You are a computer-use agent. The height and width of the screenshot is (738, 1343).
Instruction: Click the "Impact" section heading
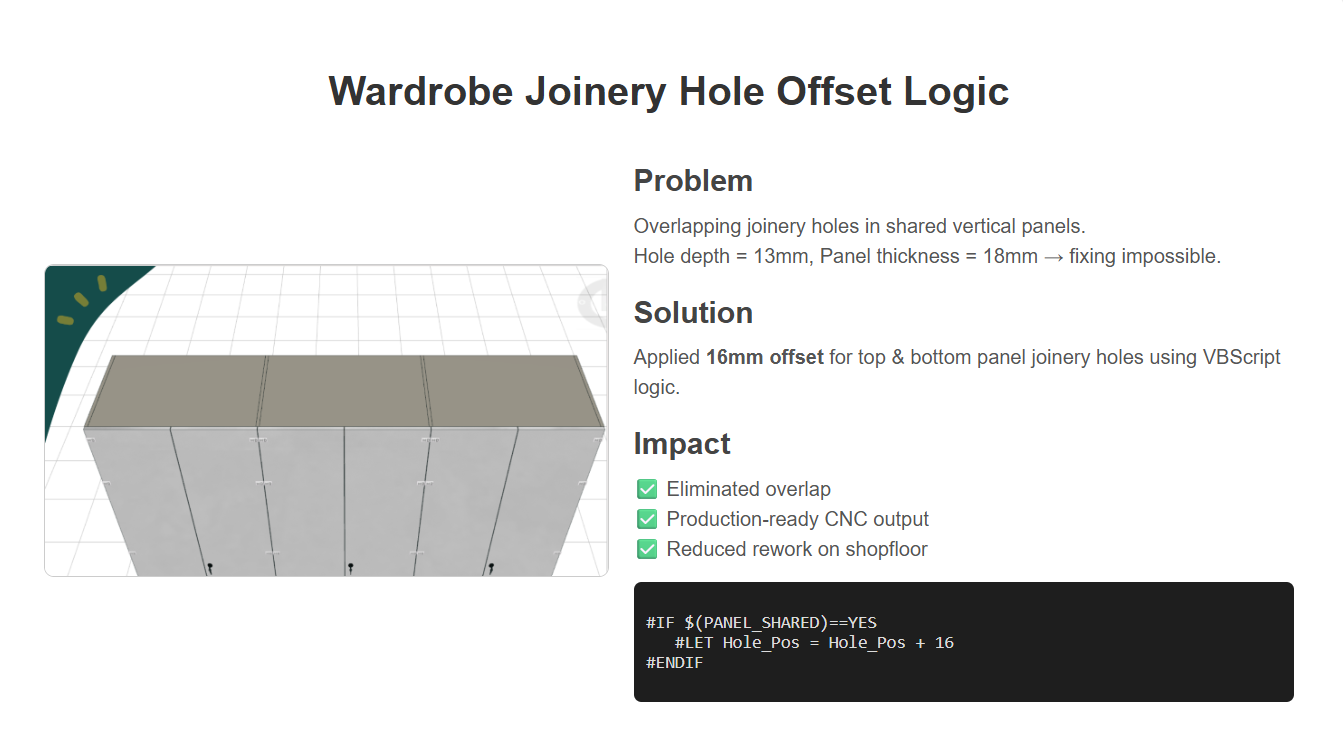682,444
